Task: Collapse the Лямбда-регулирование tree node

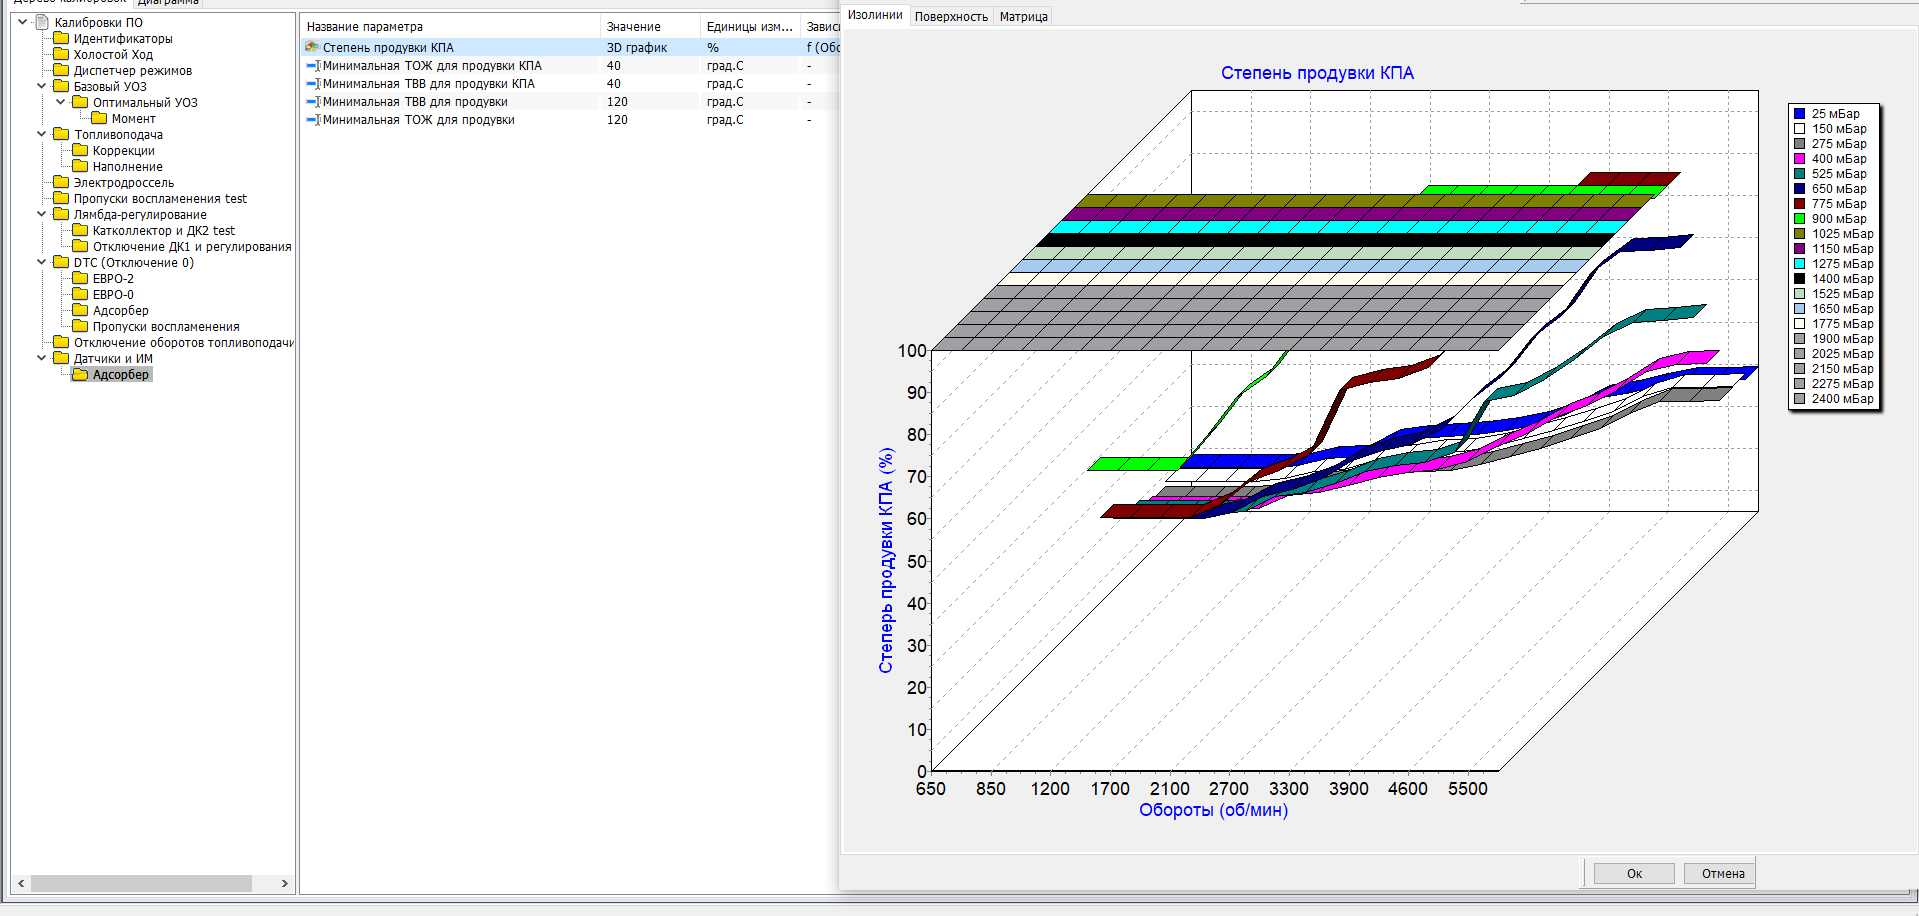Action: (x=41, y=214)
